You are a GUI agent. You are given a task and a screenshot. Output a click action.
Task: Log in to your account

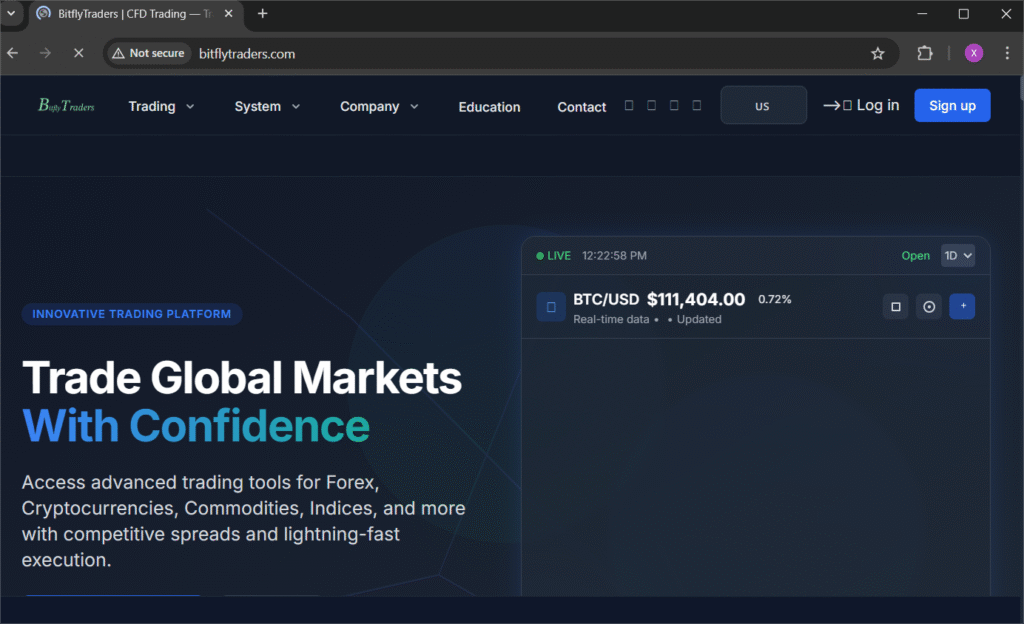869,105
